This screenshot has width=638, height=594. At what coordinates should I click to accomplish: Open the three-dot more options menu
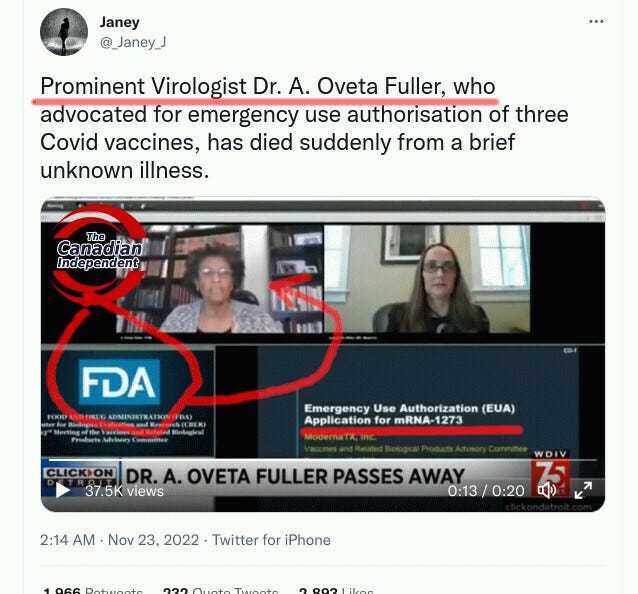coord(596,21)
